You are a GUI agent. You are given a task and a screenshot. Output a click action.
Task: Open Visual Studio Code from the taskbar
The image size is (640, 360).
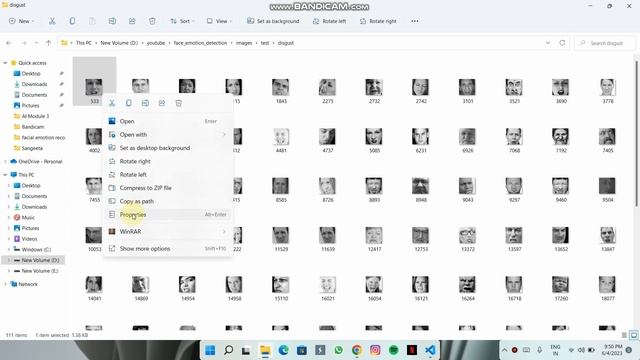430,350
